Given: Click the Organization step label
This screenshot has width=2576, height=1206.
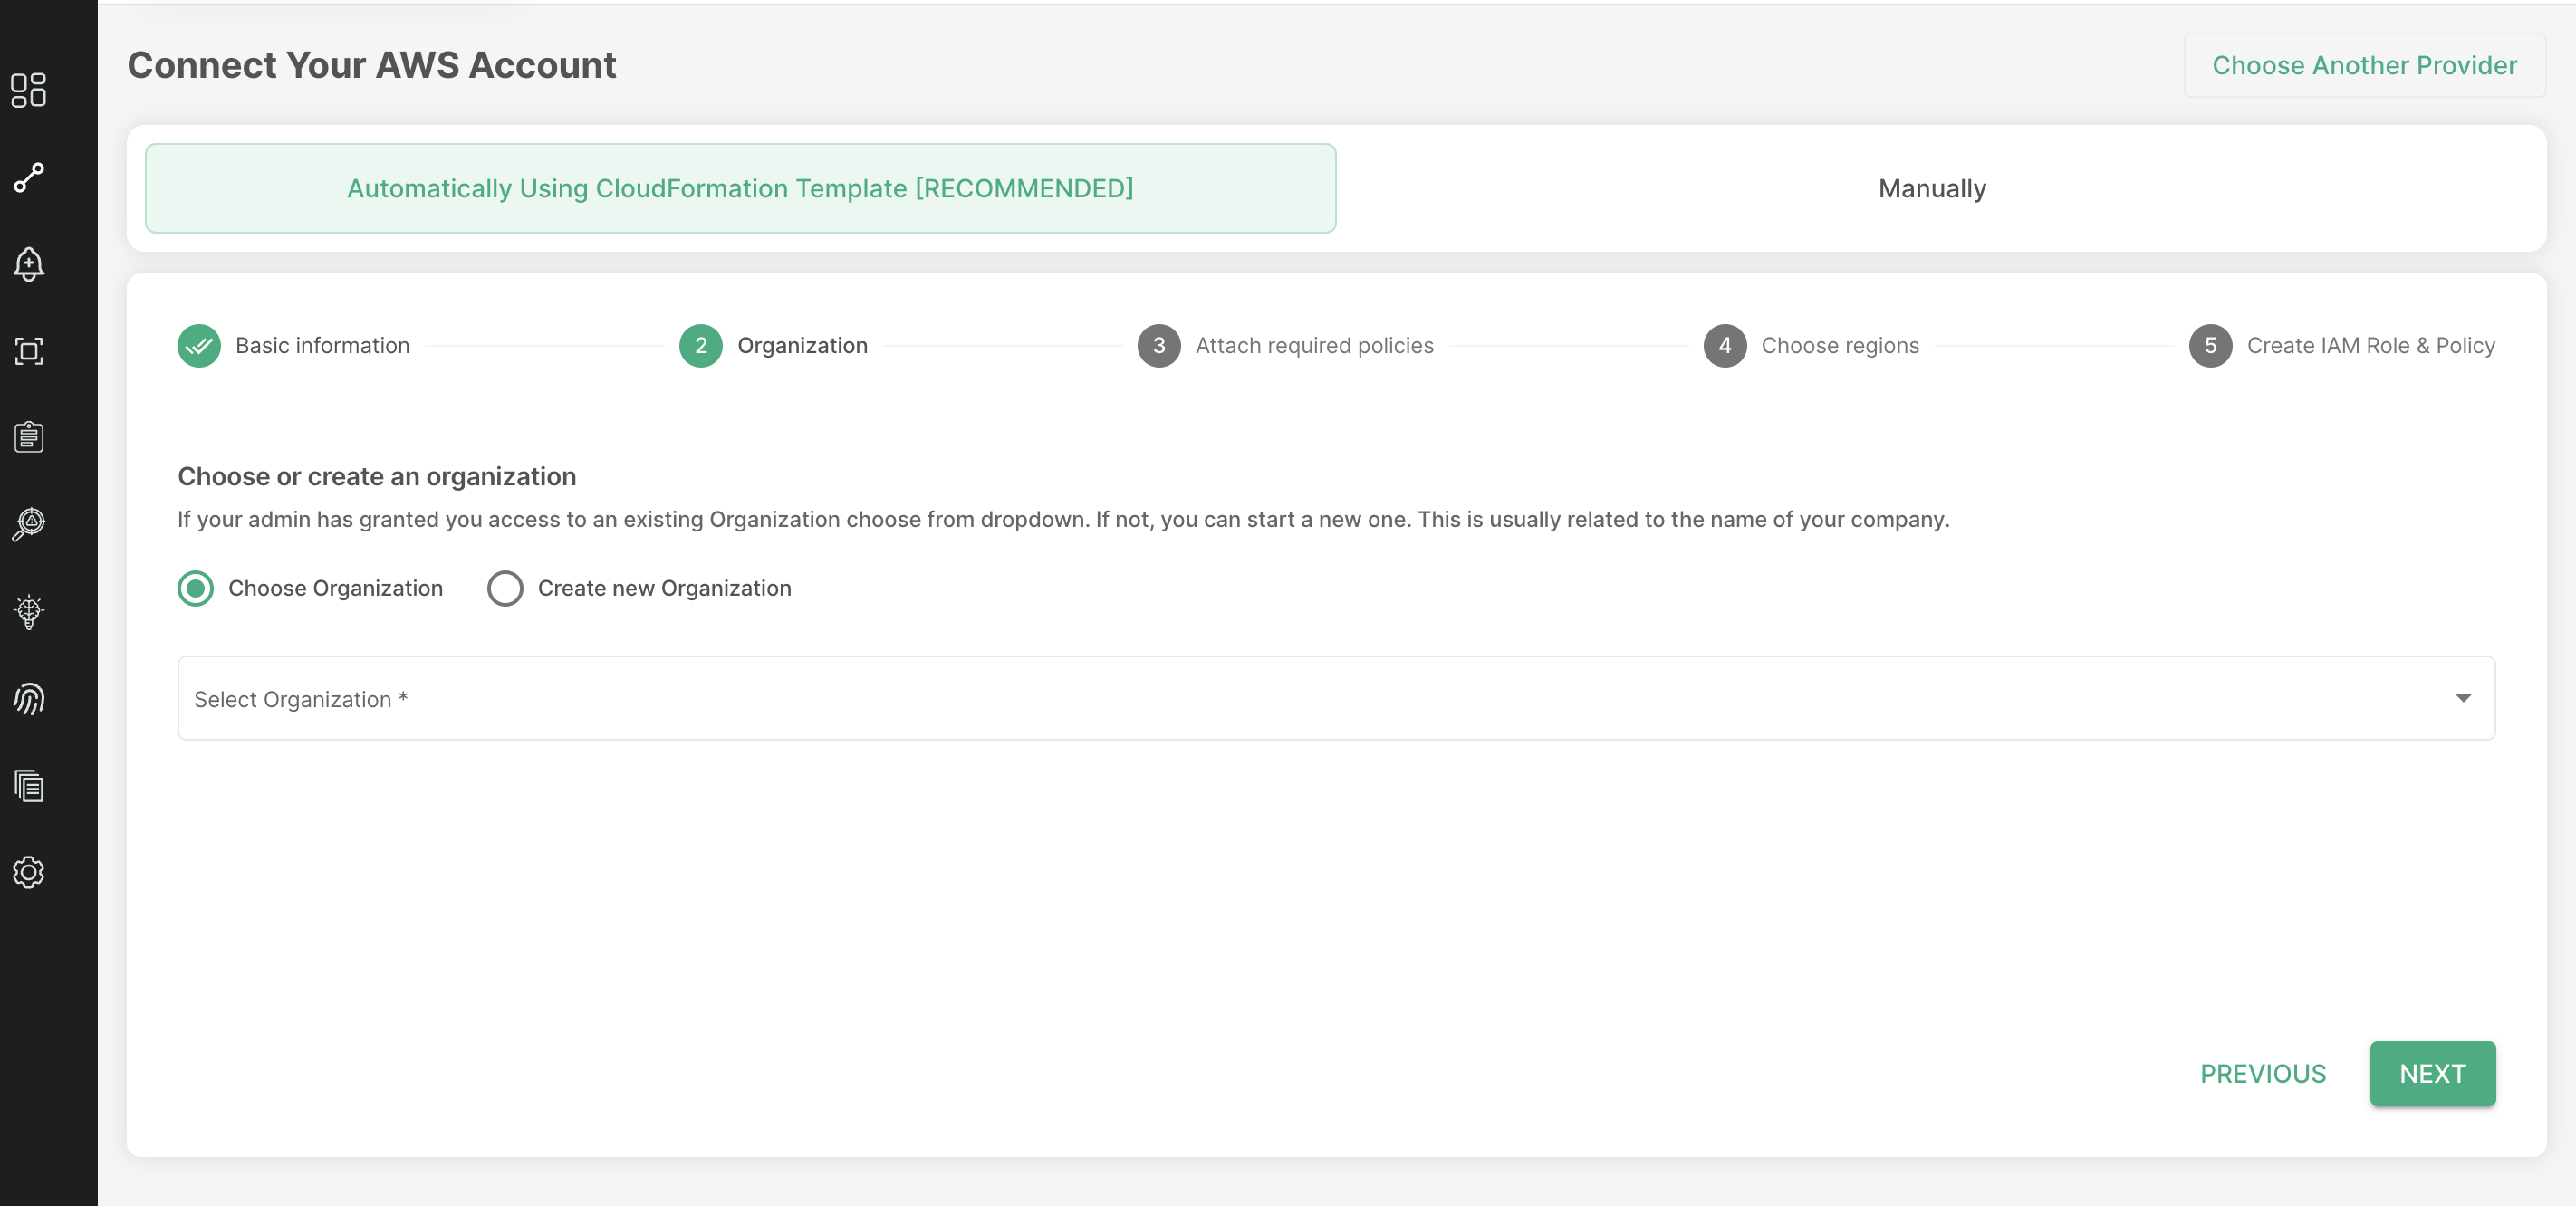Looking at the screenshot, I should point(802,346).
